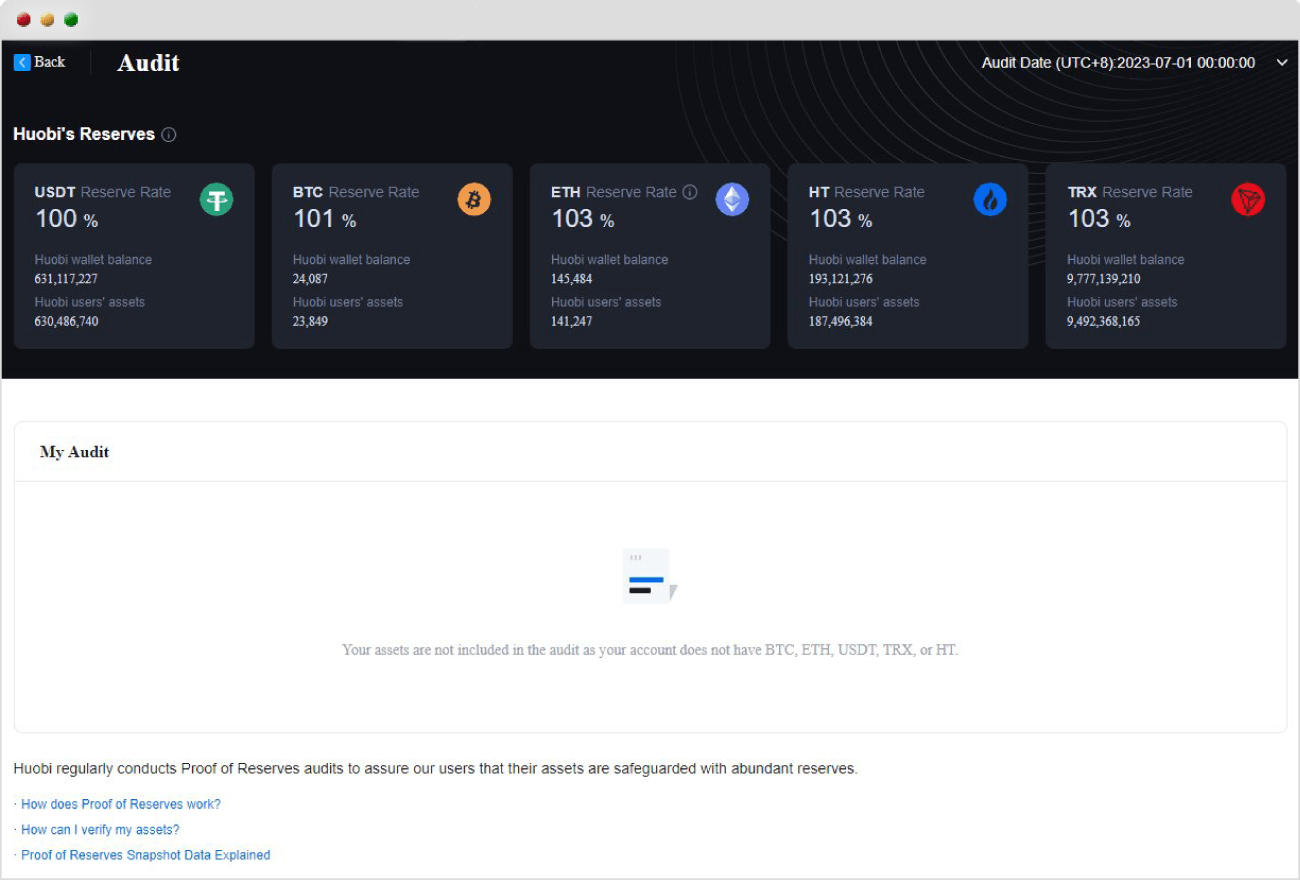Click HT Reserve Rate label
This screenshot has width=1300, height=880.
(867, 192)
